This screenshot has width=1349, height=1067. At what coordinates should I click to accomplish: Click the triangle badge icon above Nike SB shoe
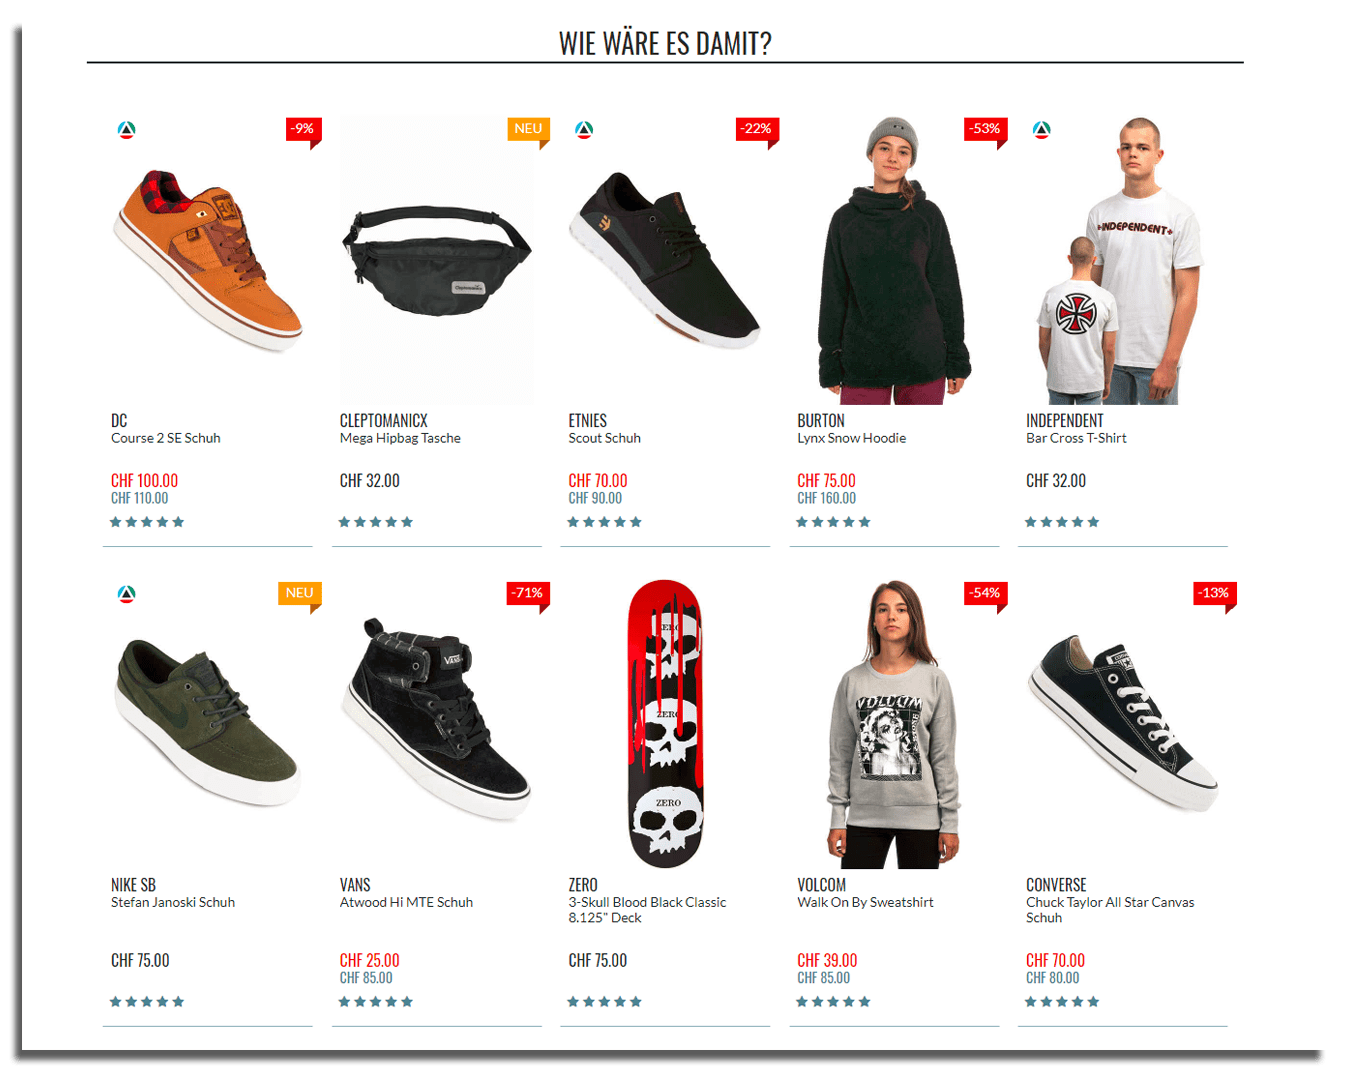[126, 594]
